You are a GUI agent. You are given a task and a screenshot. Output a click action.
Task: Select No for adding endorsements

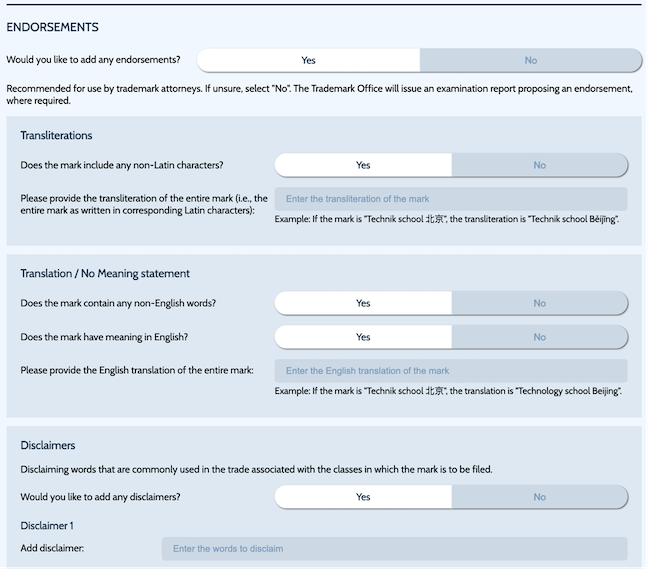pos(530,60)
